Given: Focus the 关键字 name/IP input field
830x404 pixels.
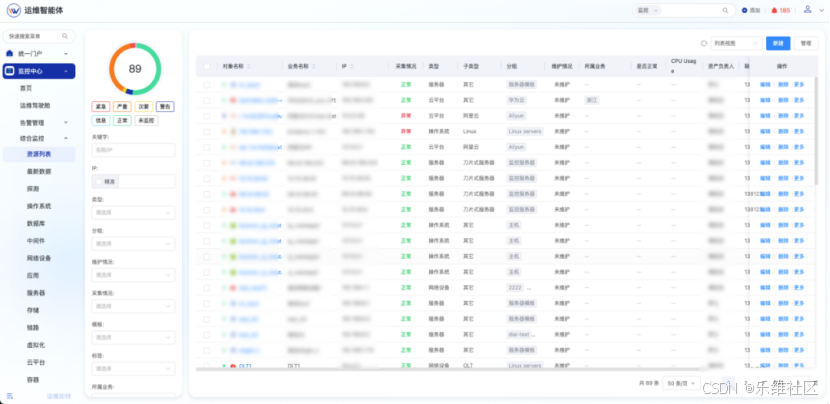Looking at the screenshot, I should pos(133,150).
